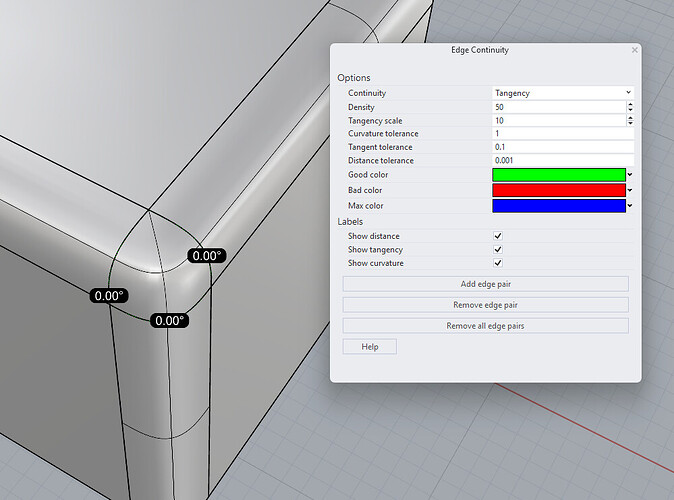Click the Distance tolerance field showing 0.001
Viewport: 674px width, 500px height.
click(x=563, y=160)
